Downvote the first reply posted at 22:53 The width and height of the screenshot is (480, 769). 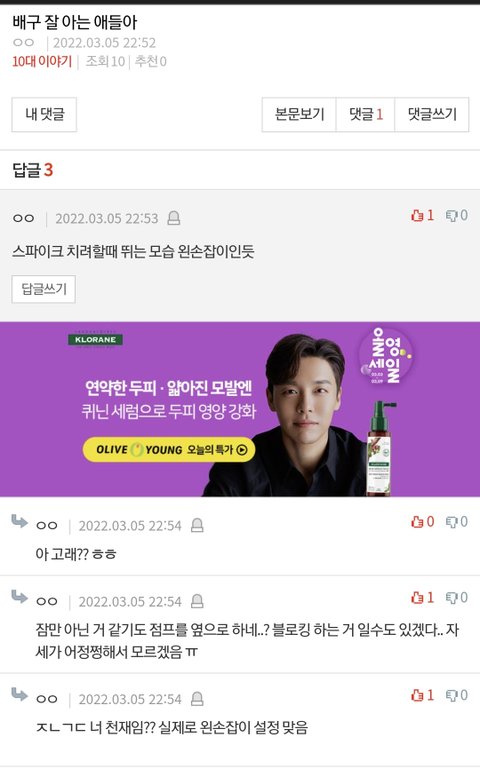pos(456,215)
